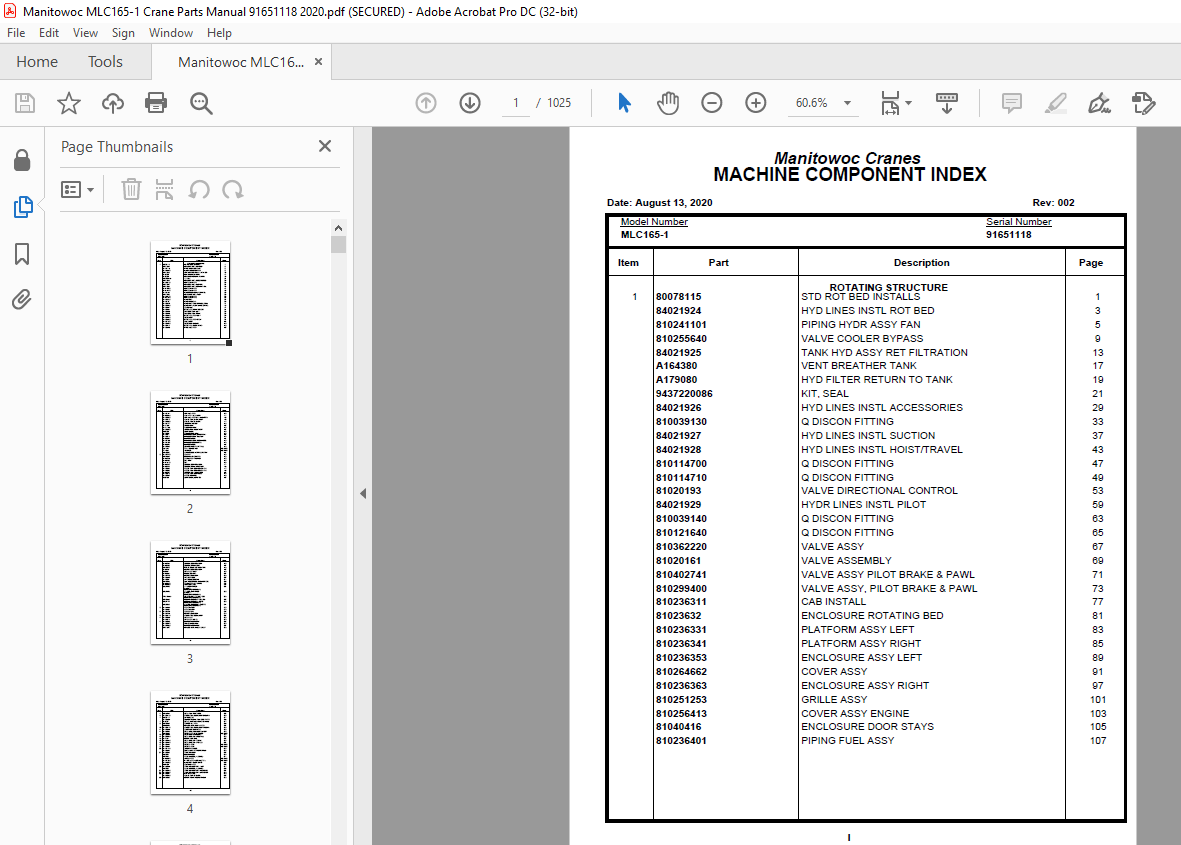1181x845 pixels.
Task: Open the File menu
Action: [16, 32]
